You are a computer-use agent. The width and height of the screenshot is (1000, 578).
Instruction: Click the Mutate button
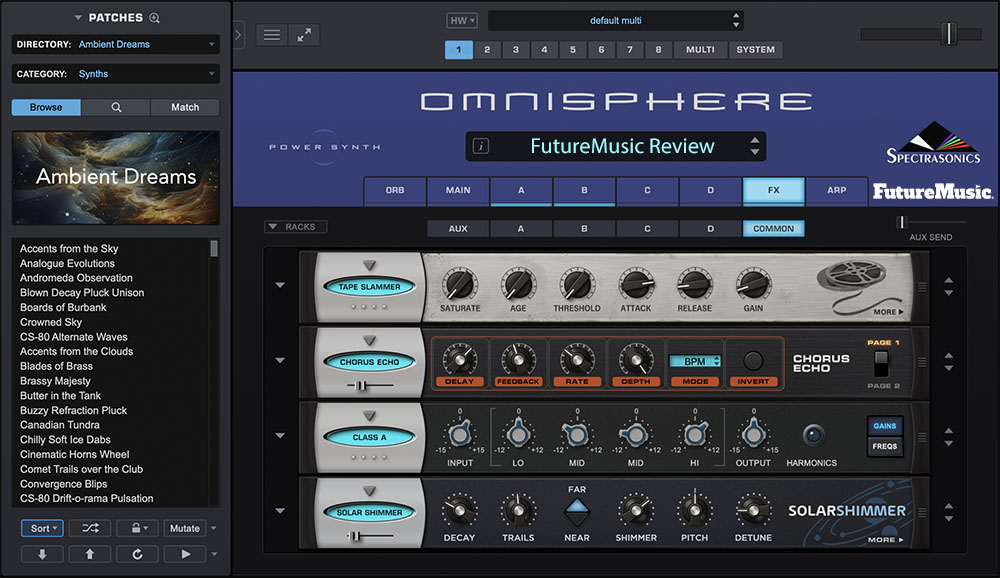point(184,528)
